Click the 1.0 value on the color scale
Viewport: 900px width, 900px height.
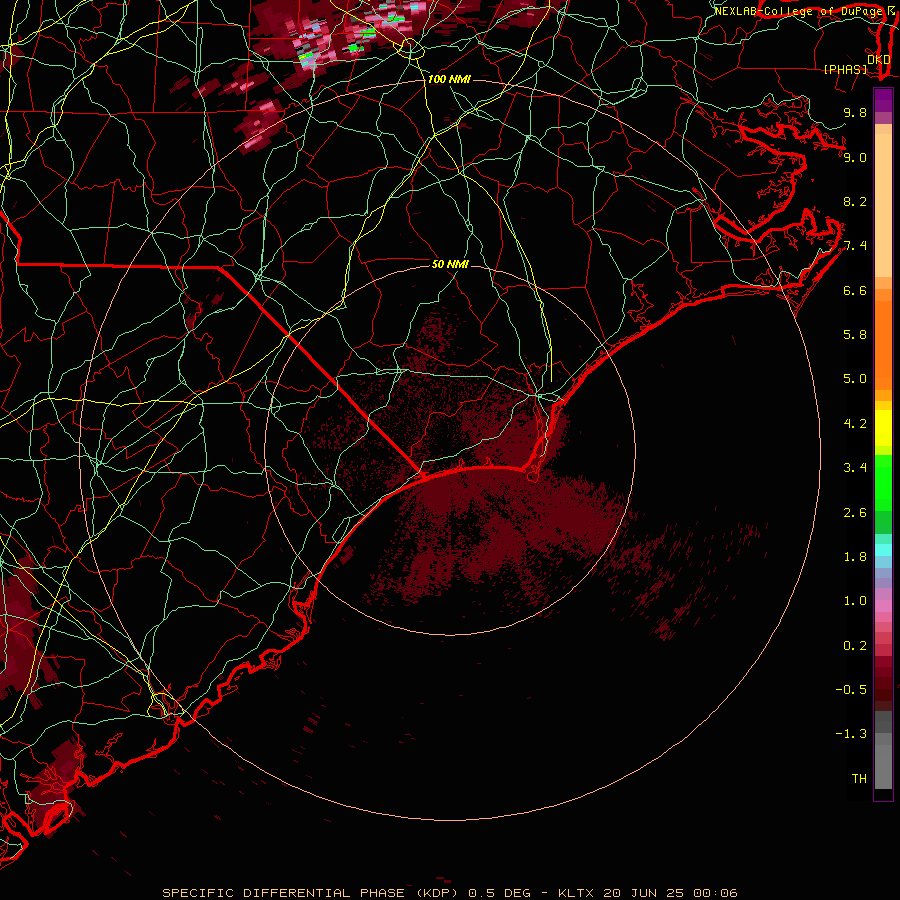tap(855, 601)
